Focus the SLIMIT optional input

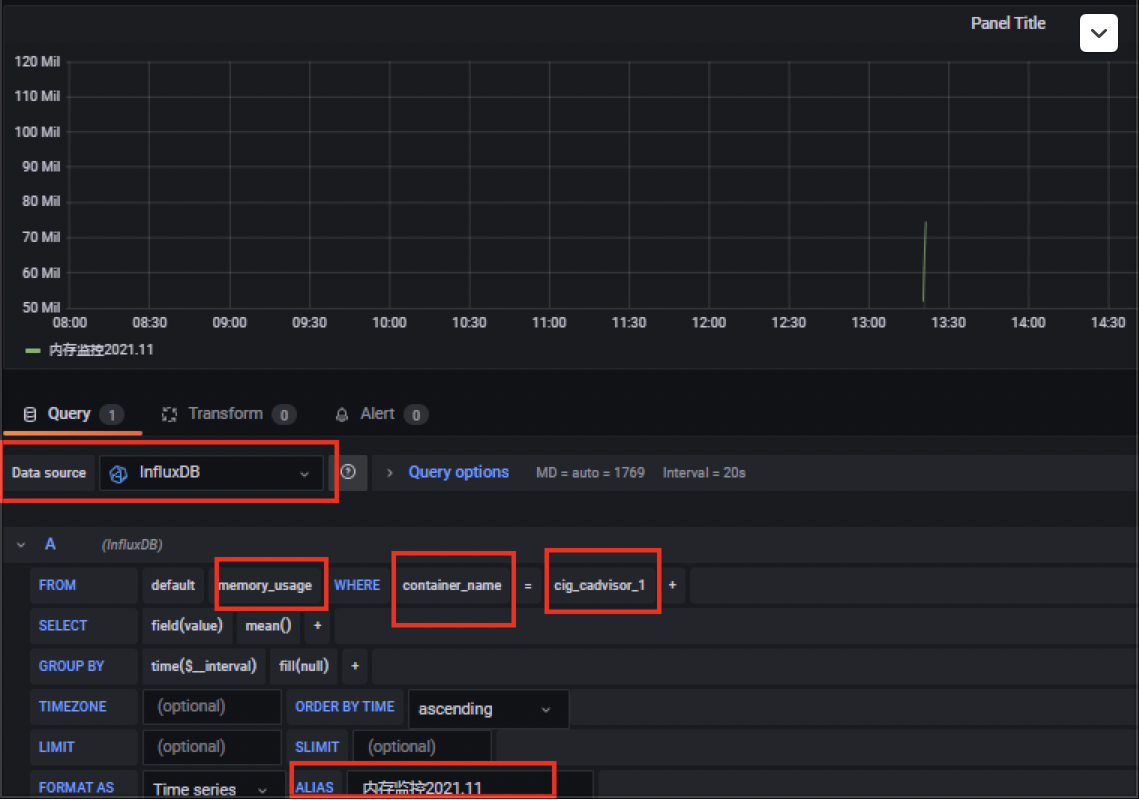[422, 748]
